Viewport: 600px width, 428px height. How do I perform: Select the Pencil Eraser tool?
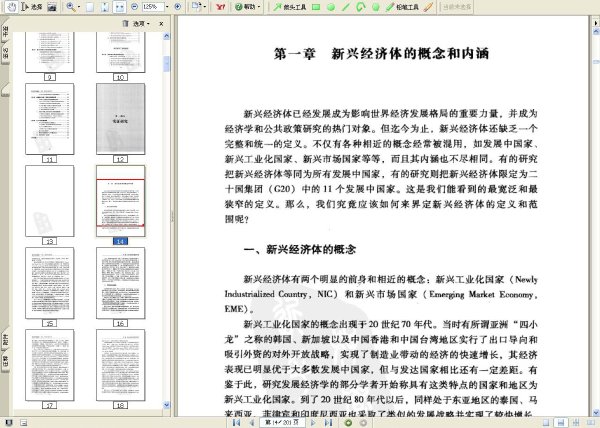[x=429, y=7]
